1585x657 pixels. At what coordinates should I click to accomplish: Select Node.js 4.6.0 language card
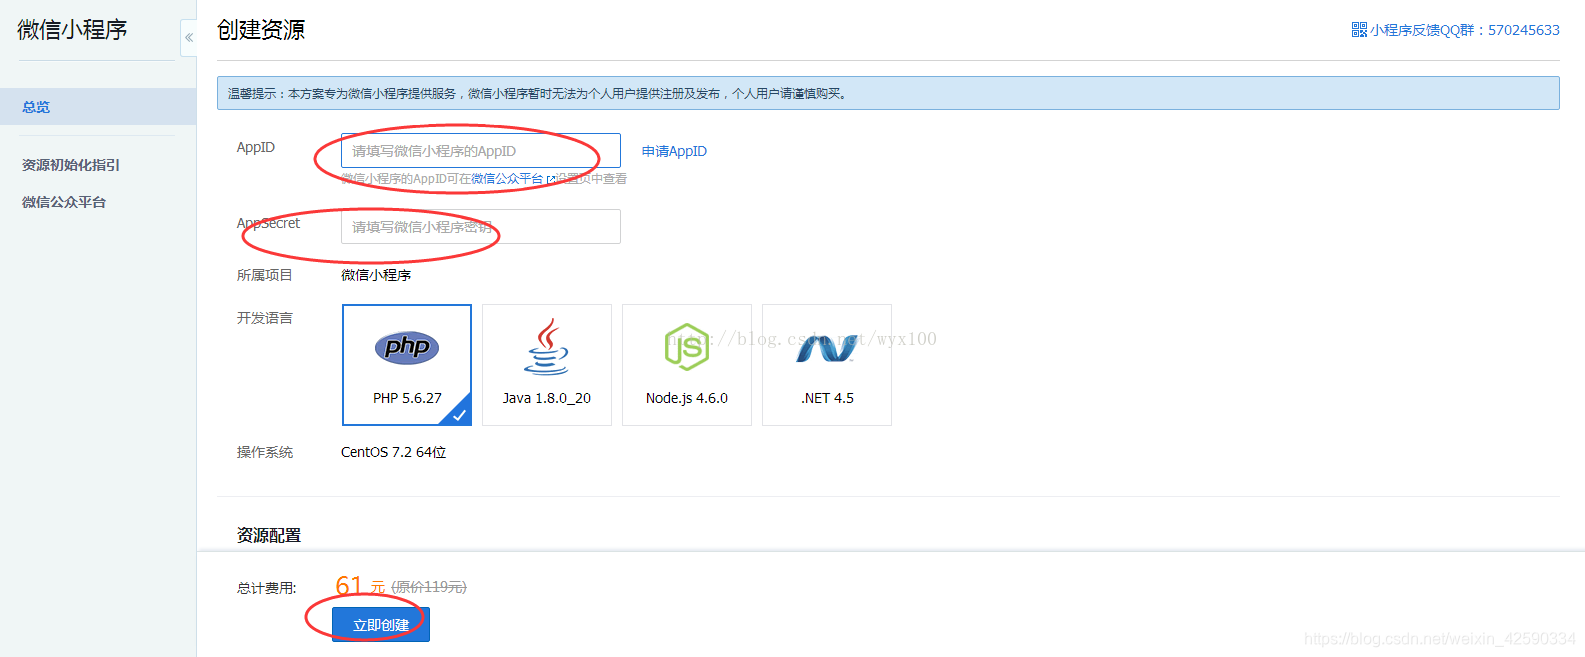[687, 365]
